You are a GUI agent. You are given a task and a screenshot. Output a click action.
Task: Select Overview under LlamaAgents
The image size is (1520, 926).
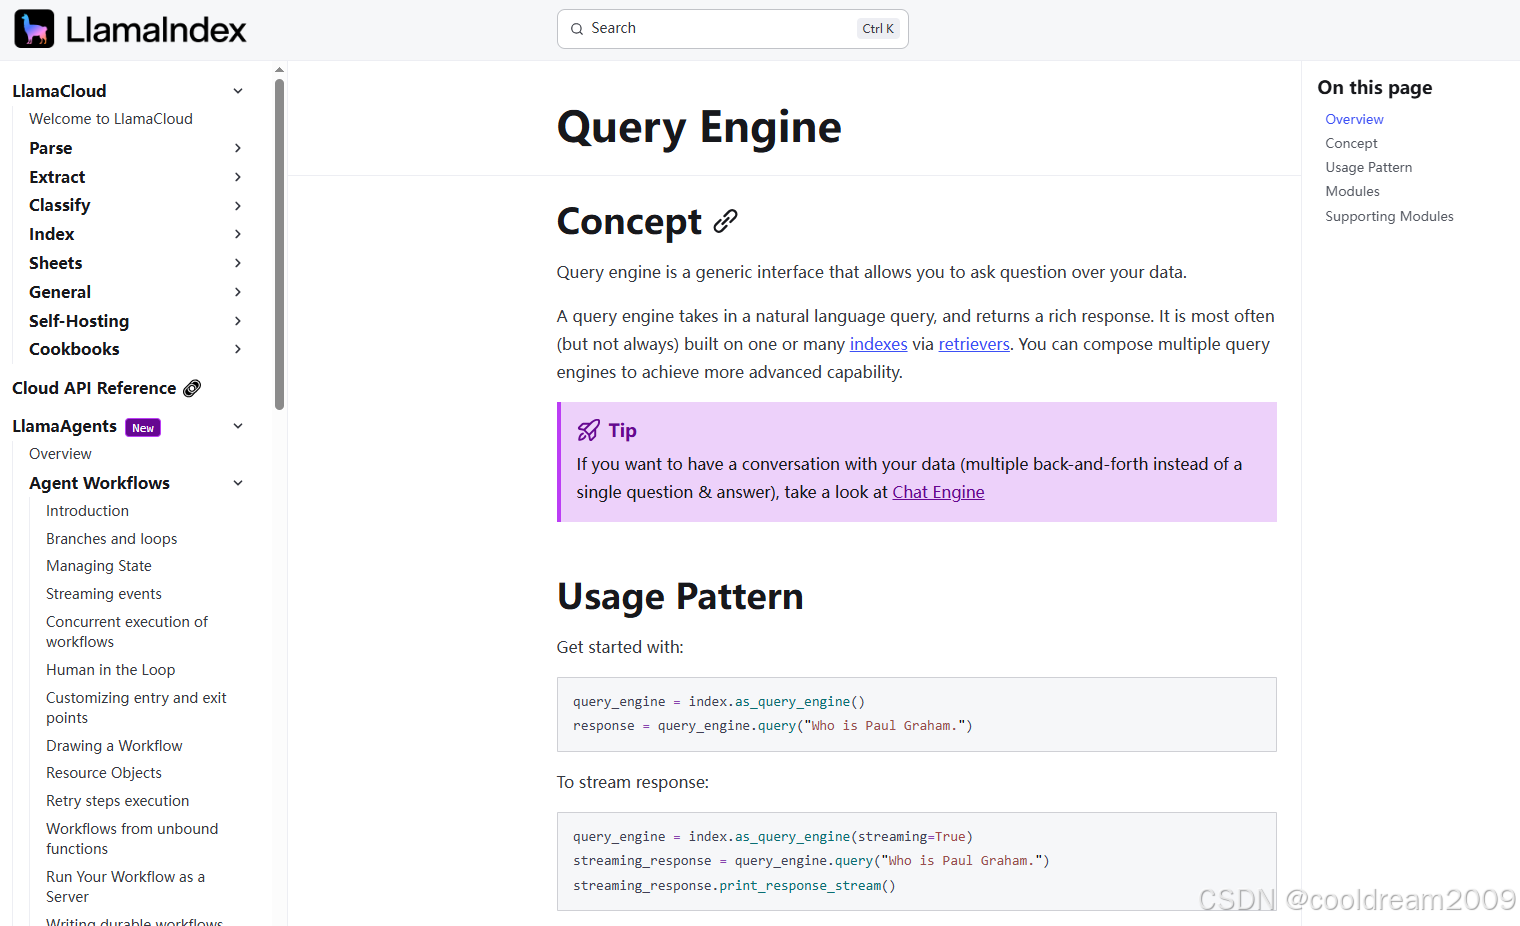click(60, 454)
